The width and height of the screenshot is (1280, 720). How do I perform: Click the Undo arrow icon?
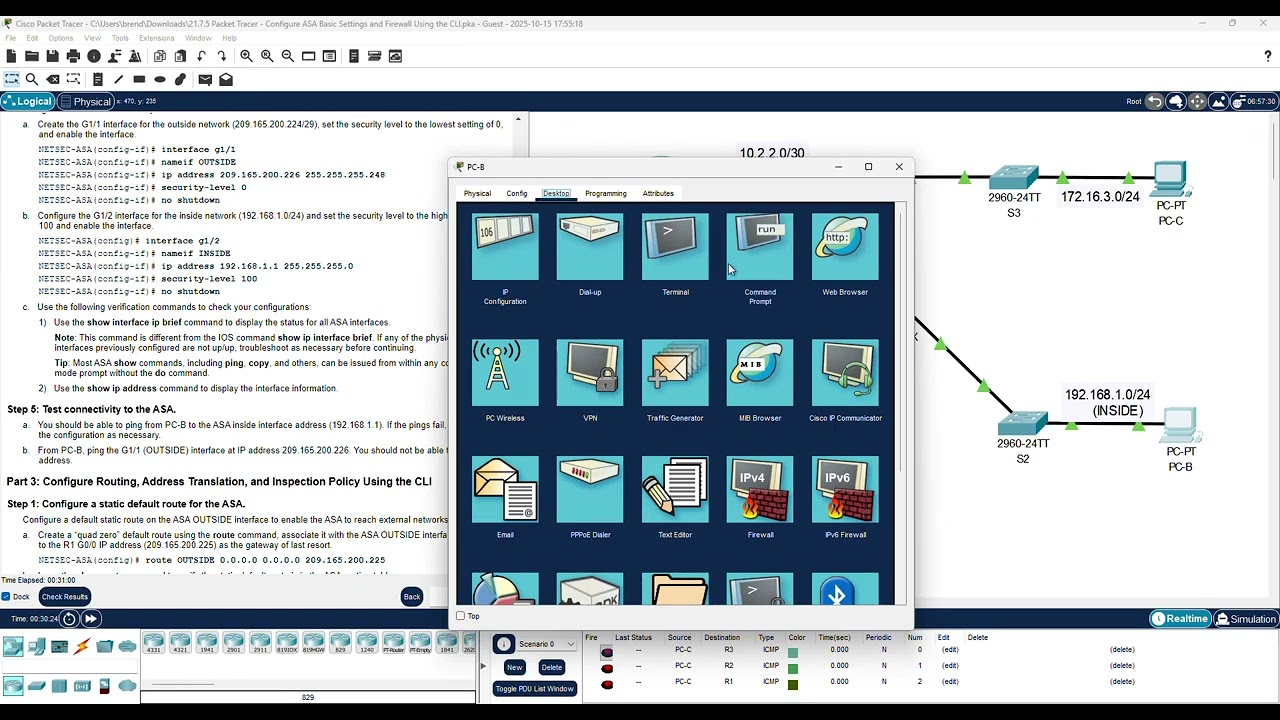[201, 56]
